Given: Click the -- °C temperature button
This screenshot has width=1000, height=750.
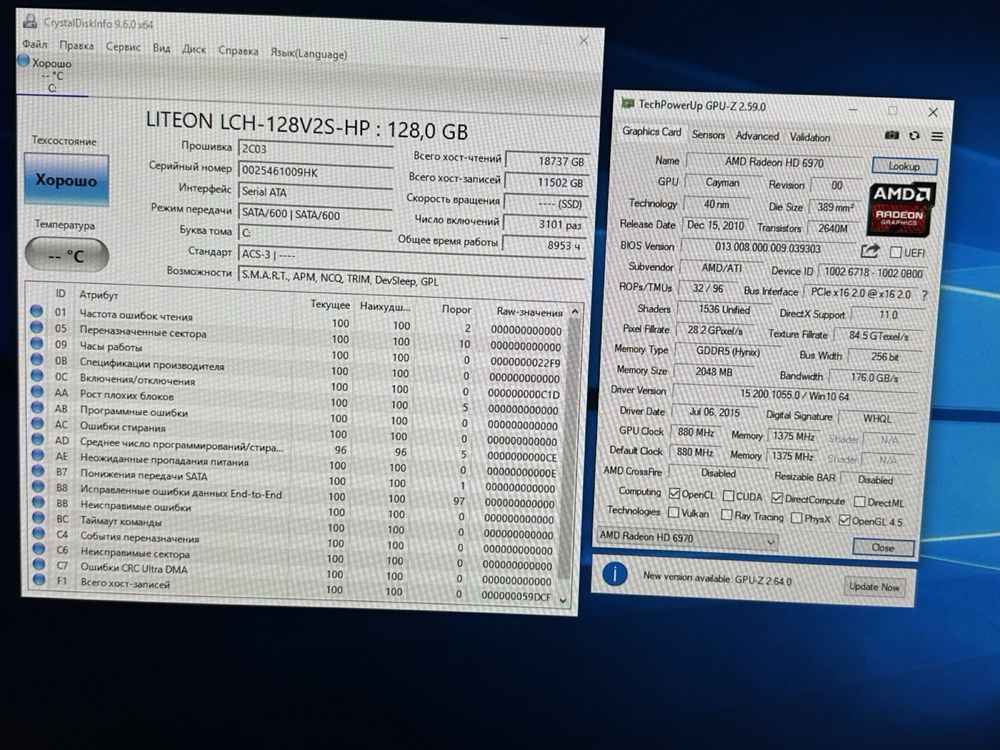Looking at the screenshot, I should [x=66, y=255].
